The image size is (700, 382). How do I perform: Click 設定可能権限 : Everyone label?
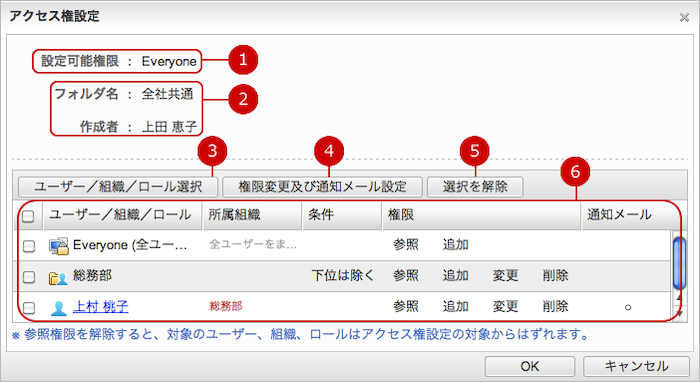click(x=119, y=61)
